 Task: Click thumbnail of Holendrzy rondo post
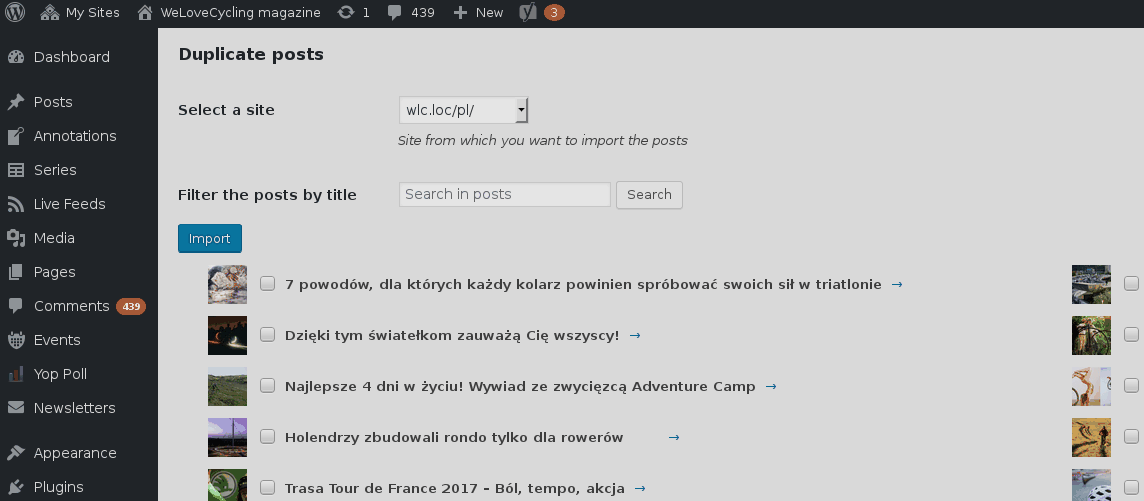coord(228,438)
